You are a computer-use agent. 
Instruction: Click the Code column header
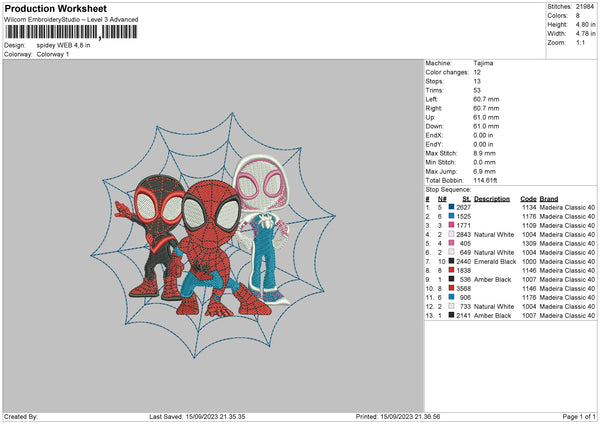pos(528,198)
